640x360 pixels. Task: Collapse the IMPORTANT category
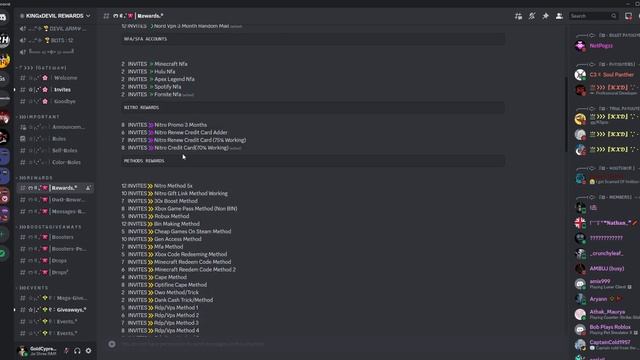[x=39, y=117]
